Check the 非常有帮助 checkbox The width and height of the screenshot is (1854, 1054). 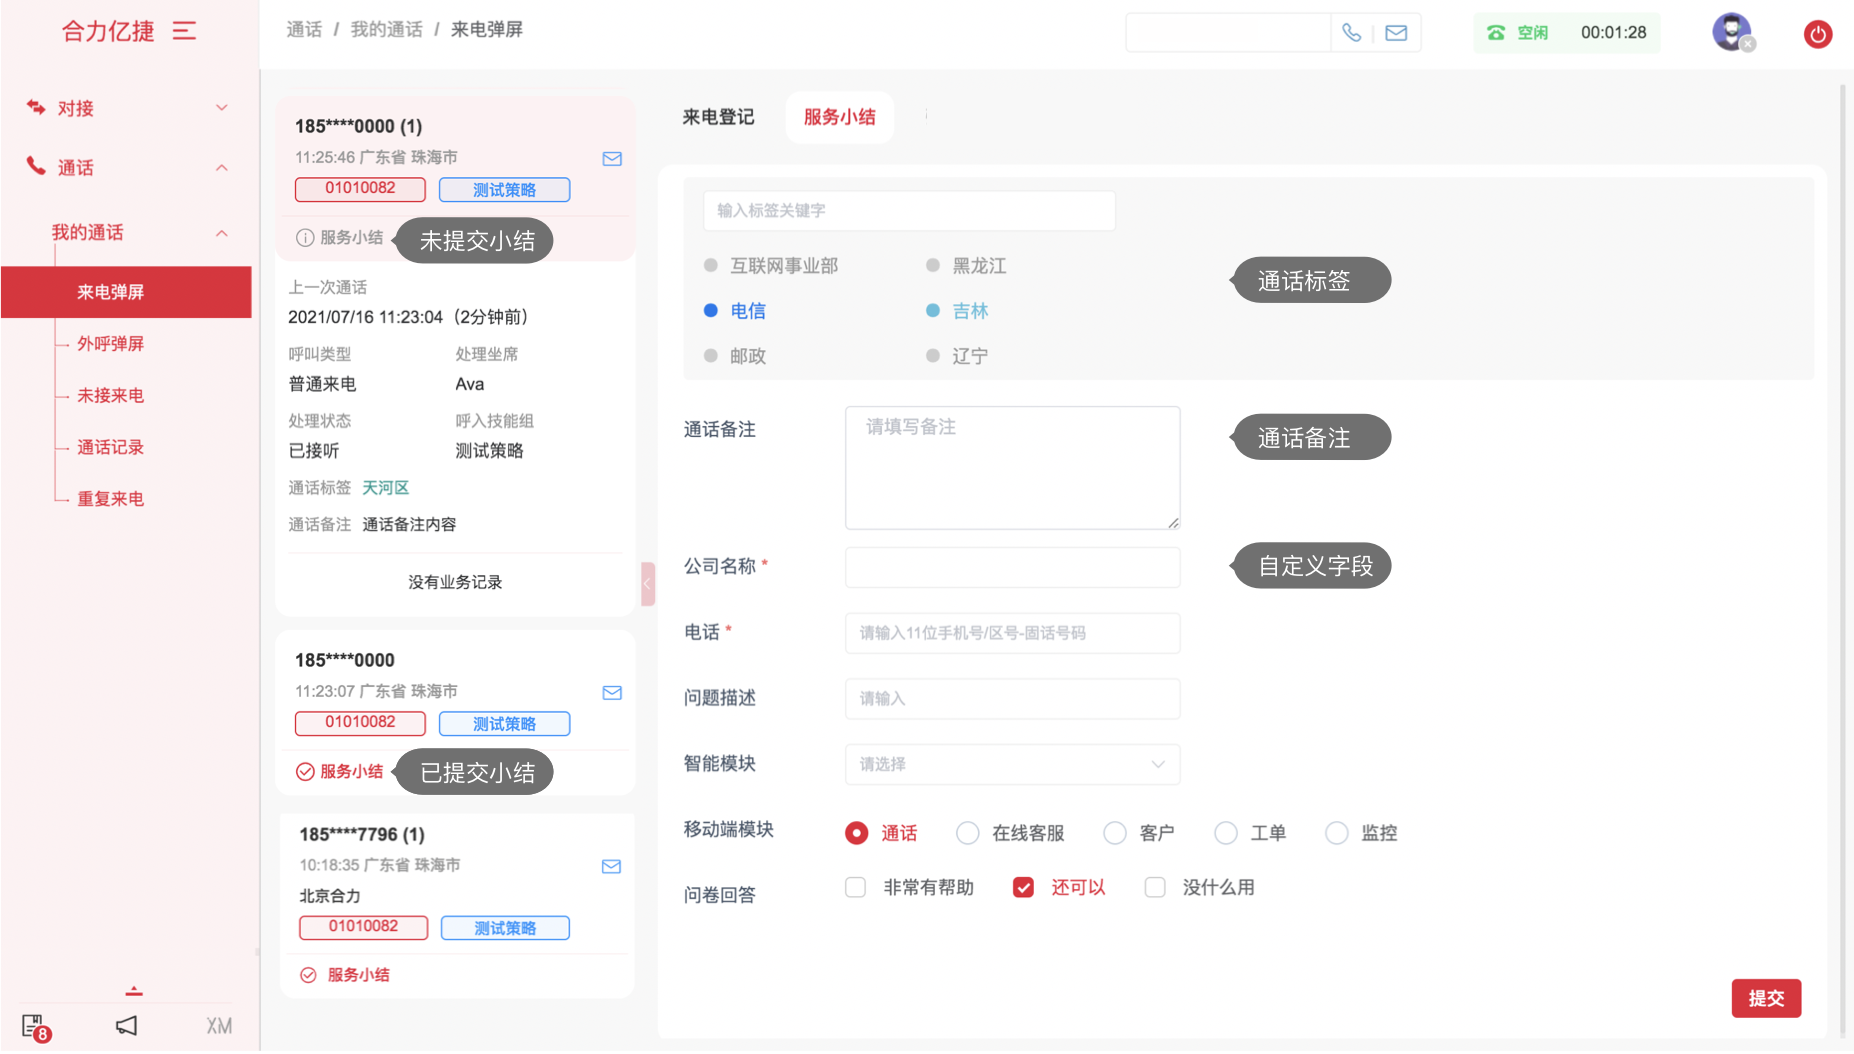click(x=855, y=887)
